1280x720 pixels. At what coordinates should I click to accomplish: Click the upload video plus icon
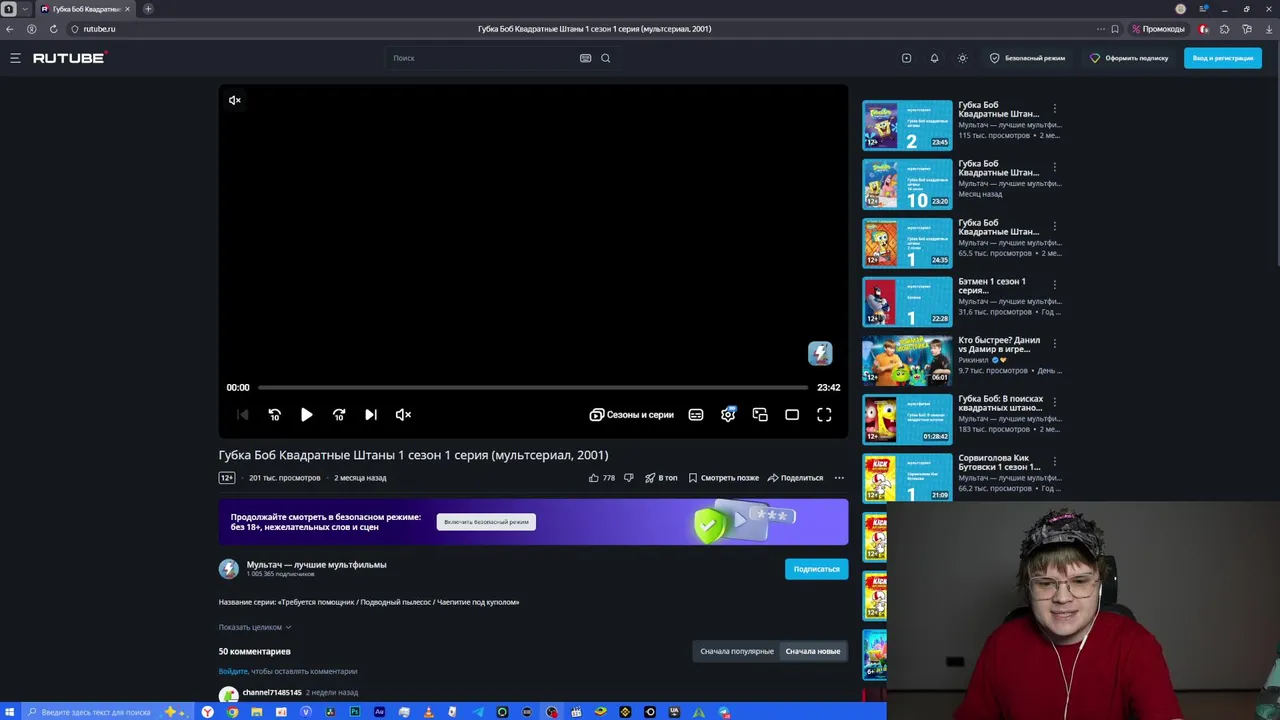tap(906, 58)
